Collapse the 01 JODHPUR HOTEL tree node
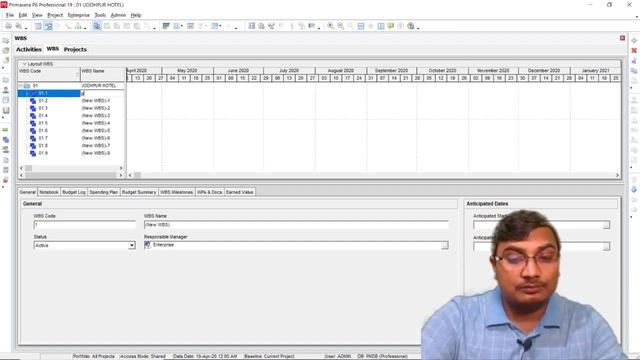Viewport: 640px width, 360px height. [x=21, y=86]
